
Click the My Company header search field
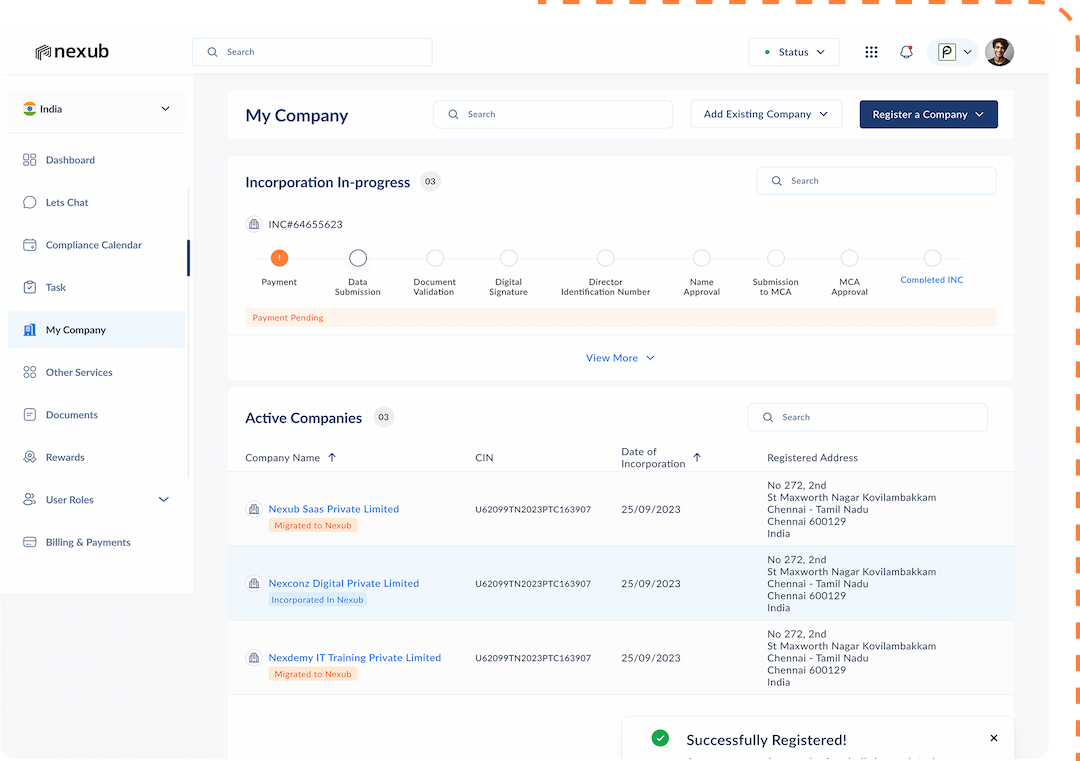tap(553, 114)
